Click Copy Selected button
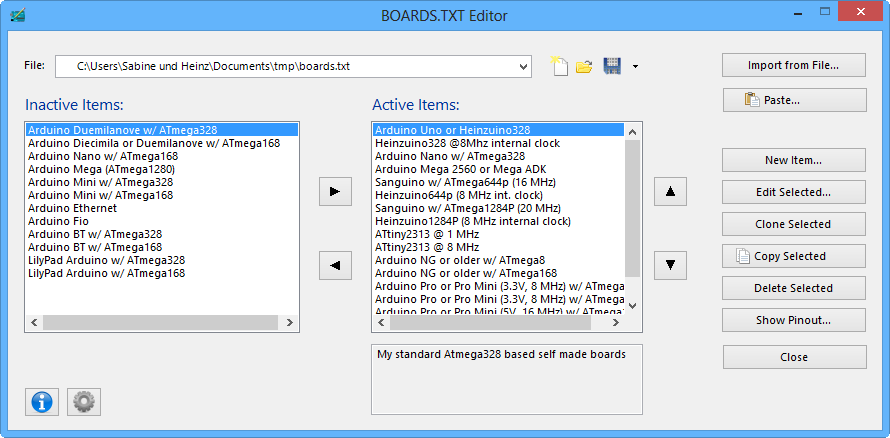The height and width of the screenshot is (438, 890). pyautogui.click(x=794, y=256)
